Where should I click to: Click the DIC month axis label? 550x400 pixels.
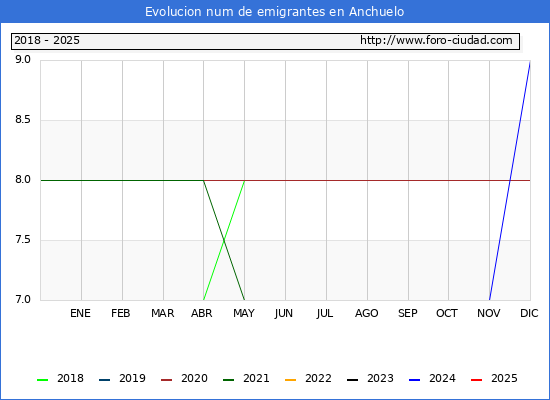pos(529,313)
